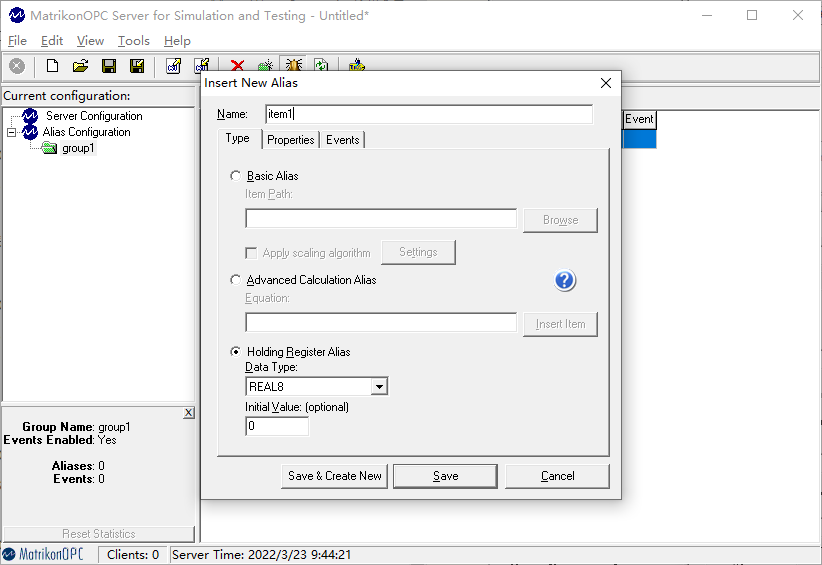Click the Alias Configuration node icon
Screen dimensions: 822x565
coord(30,132)
